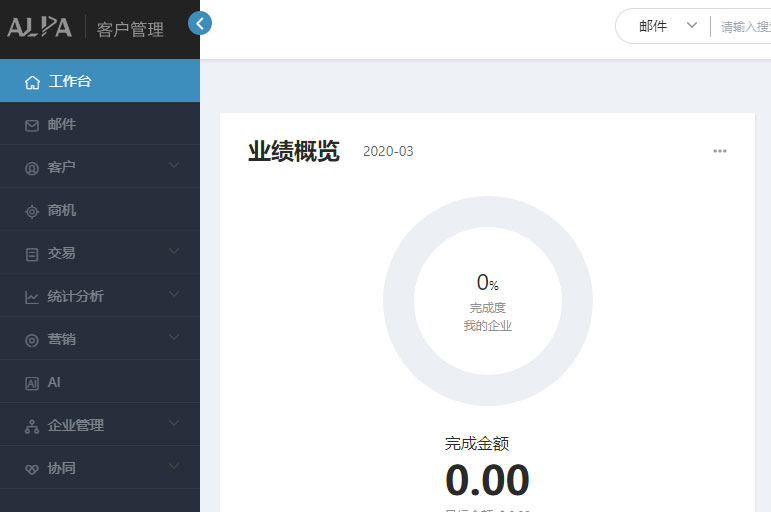Select the 企业管理 menu item
This screenshot has width=771, height=512.
click(100, 424)
